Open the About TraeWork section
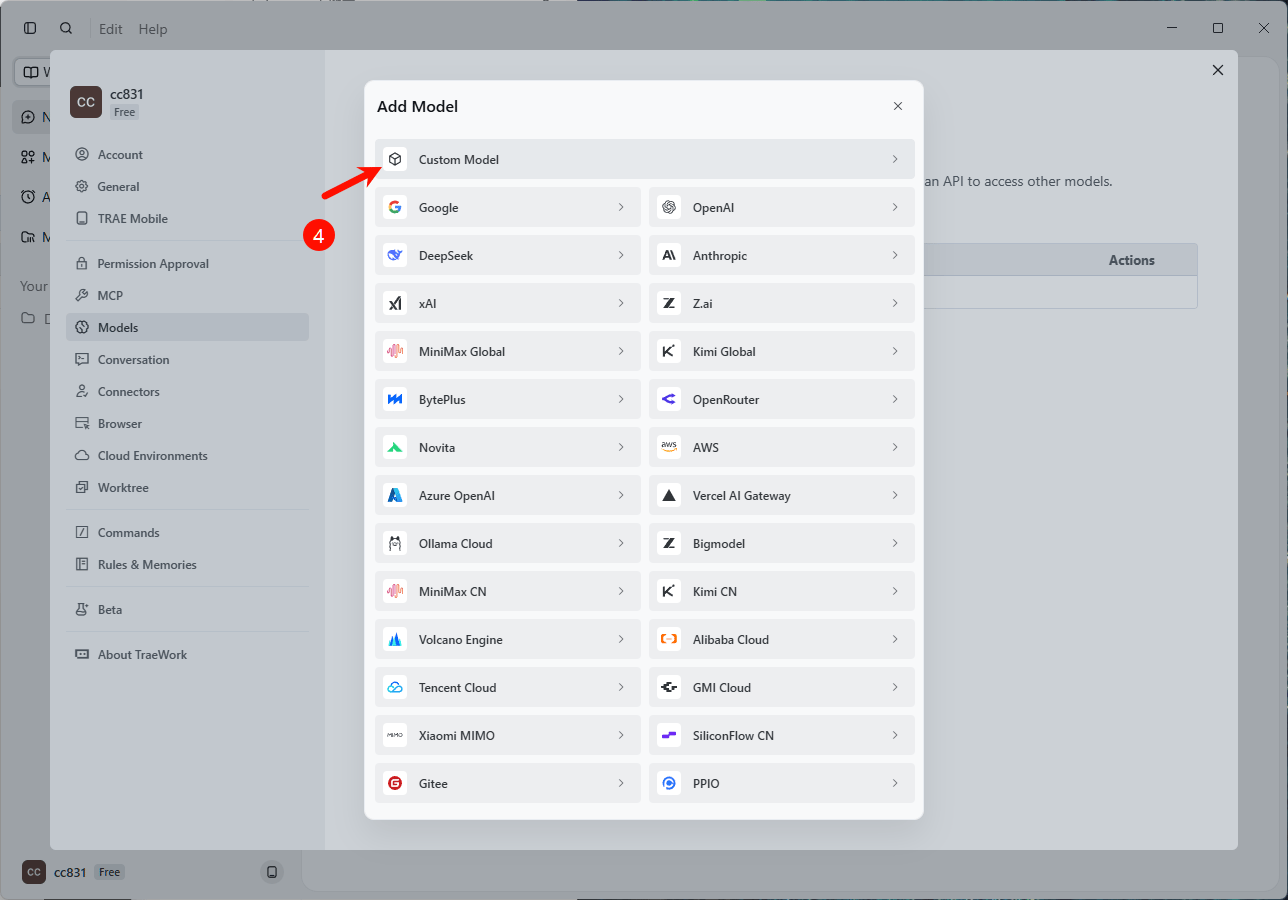The width and height of the screenshot is (1288, 900). coord(188,655)
